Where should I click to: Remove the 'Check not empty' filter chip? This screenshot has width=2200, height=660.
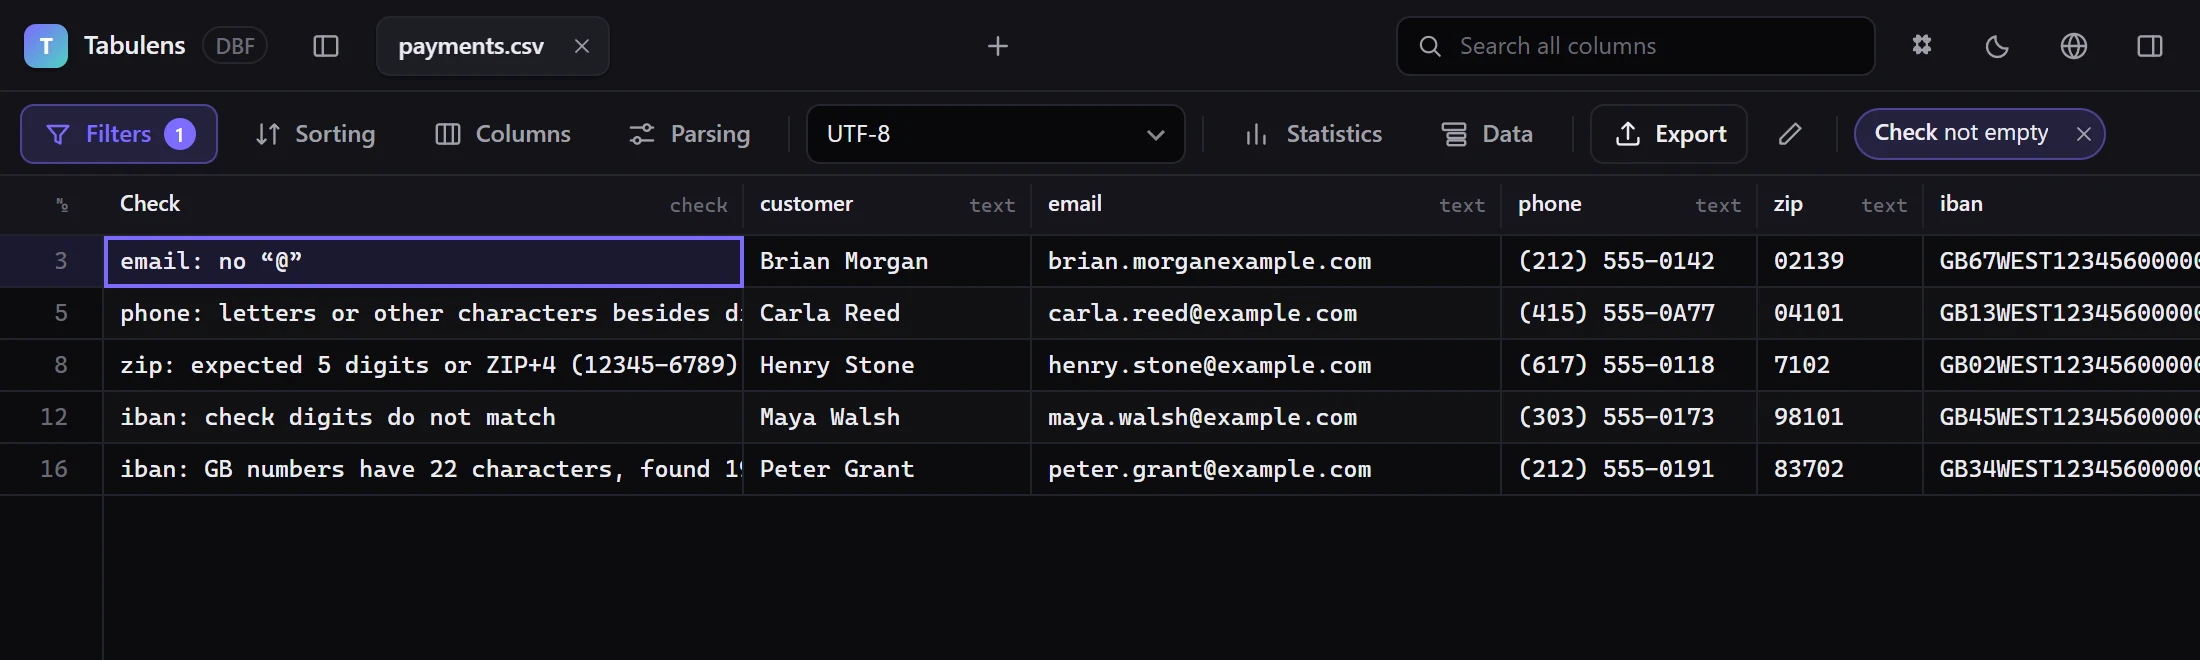(x=2084, y=134)
